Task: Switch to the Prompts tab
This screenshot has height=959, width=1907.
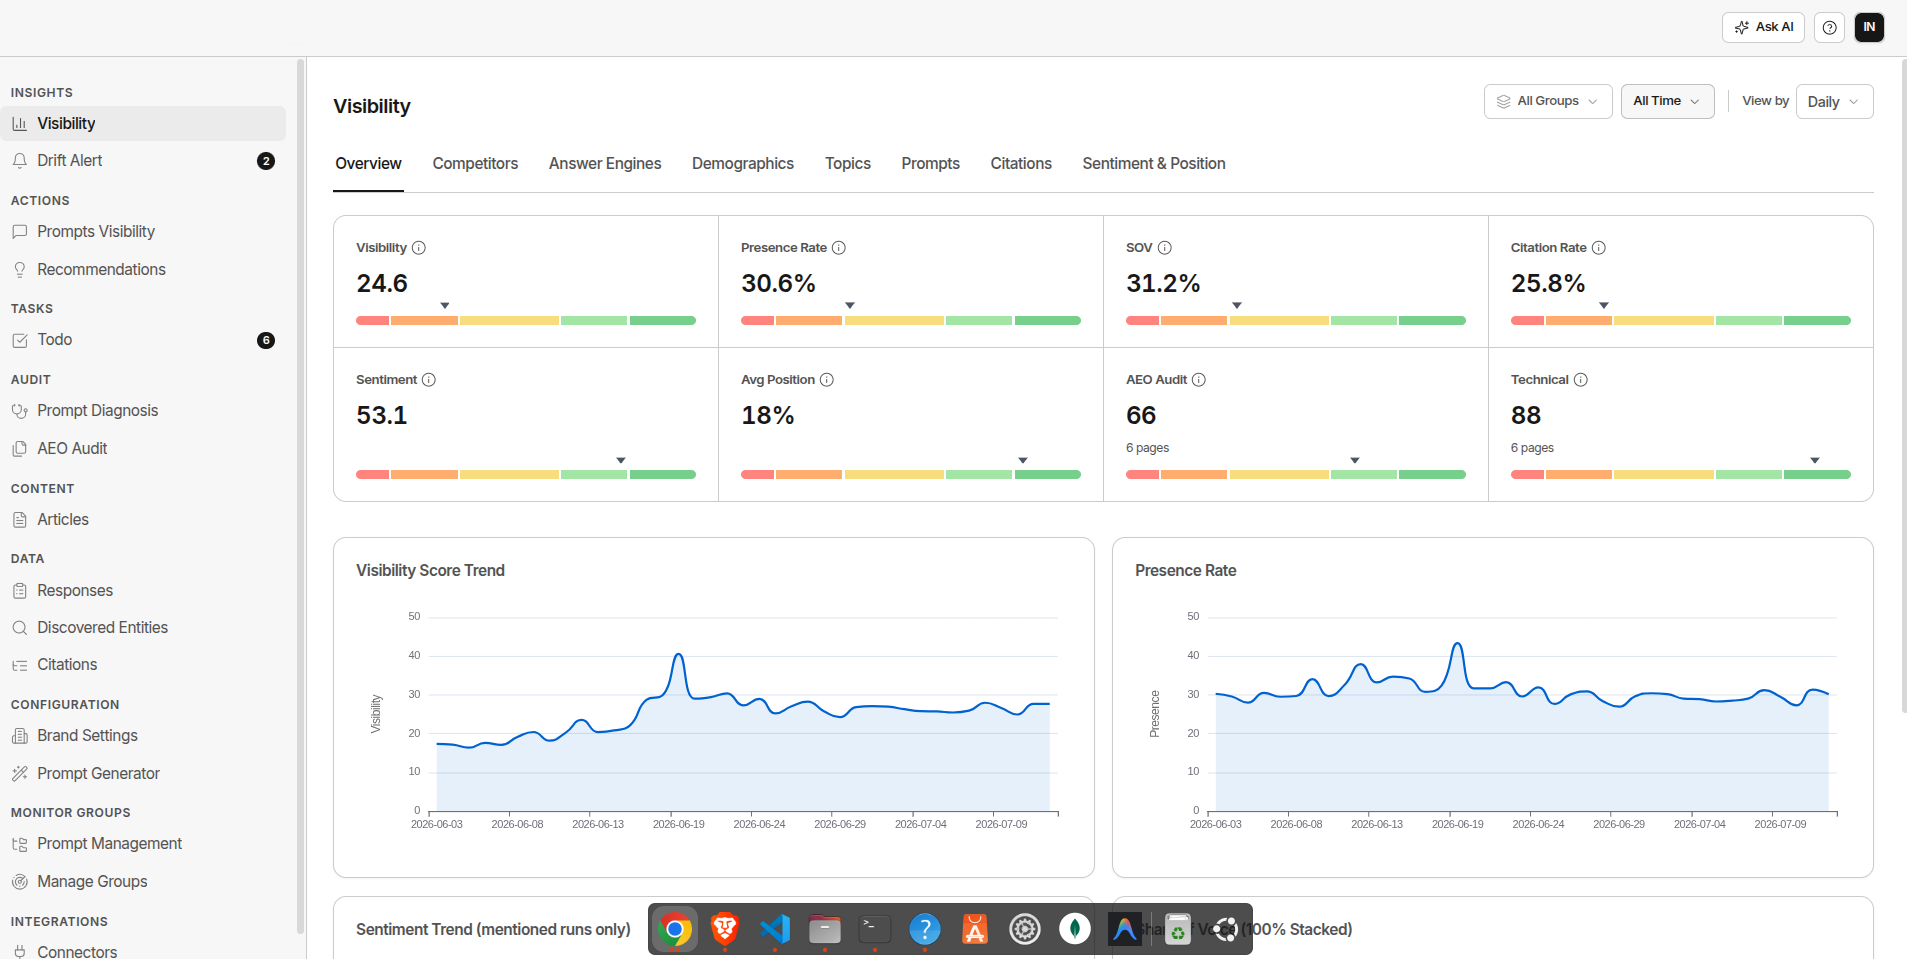Action: click(x=931, y=164)
